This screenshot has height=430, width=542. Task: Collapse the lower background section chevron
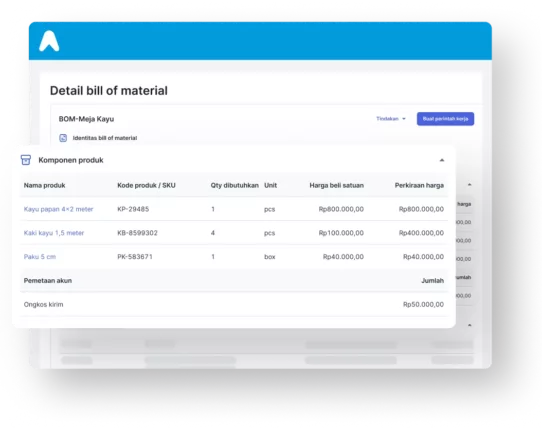point(469,325)
